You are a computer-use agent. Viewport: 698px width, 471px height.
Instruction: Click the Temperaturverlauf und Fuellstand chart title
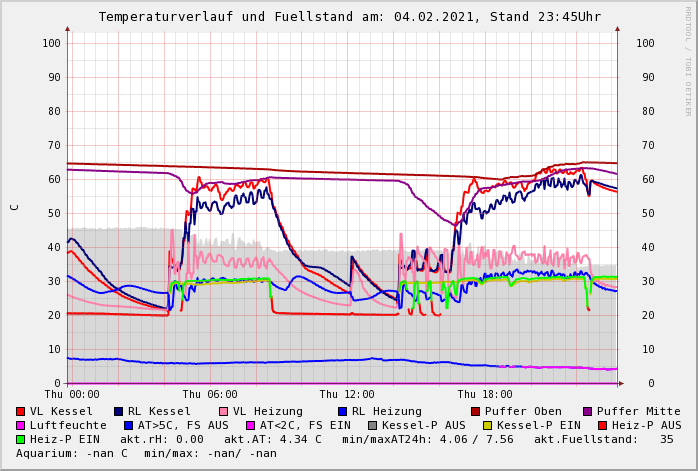[349, 17]
